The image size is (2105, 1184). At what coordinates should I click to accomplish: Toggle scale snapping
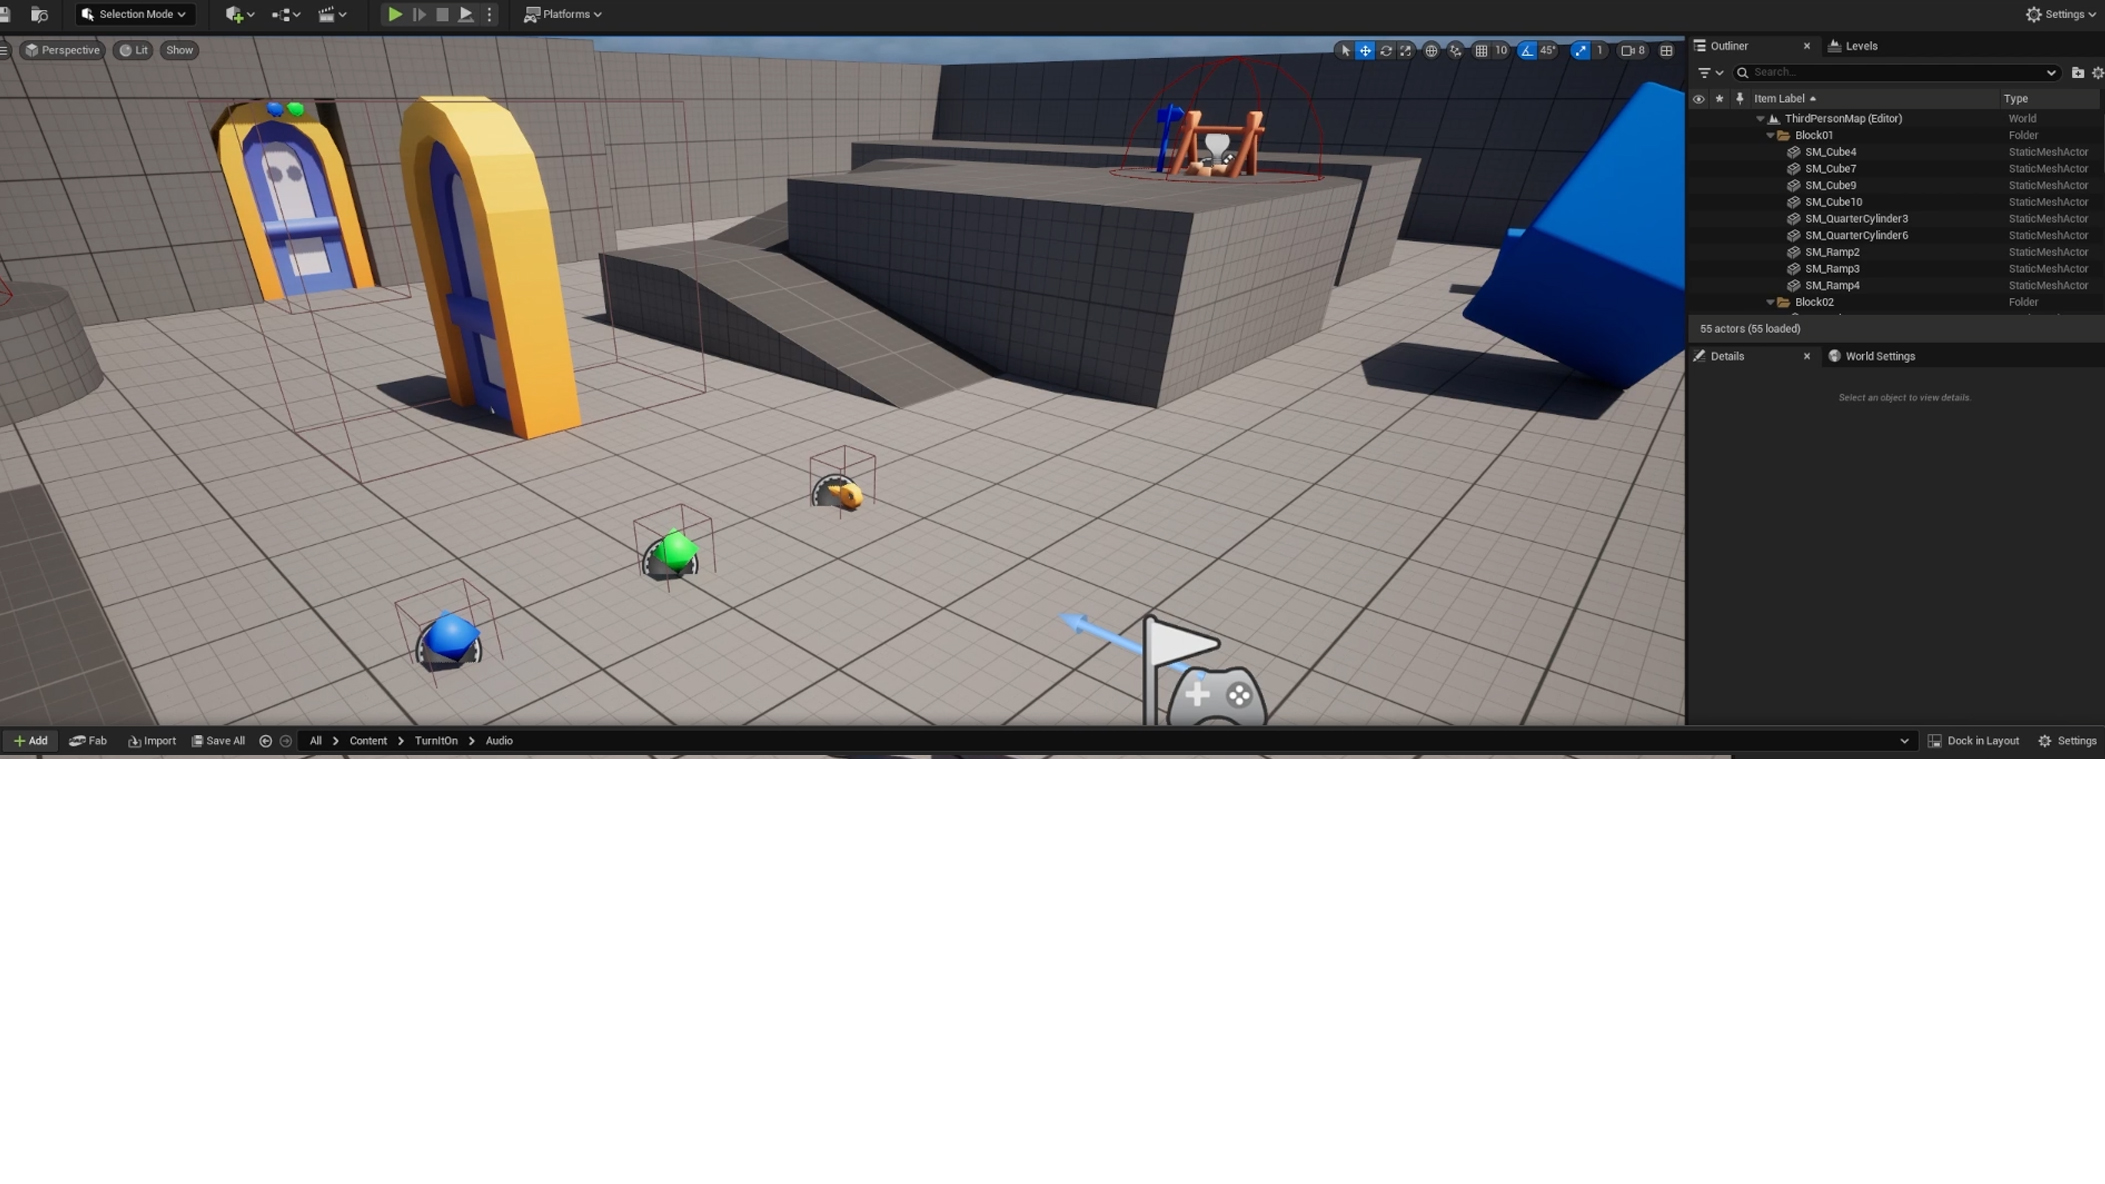click(1580, 50)
